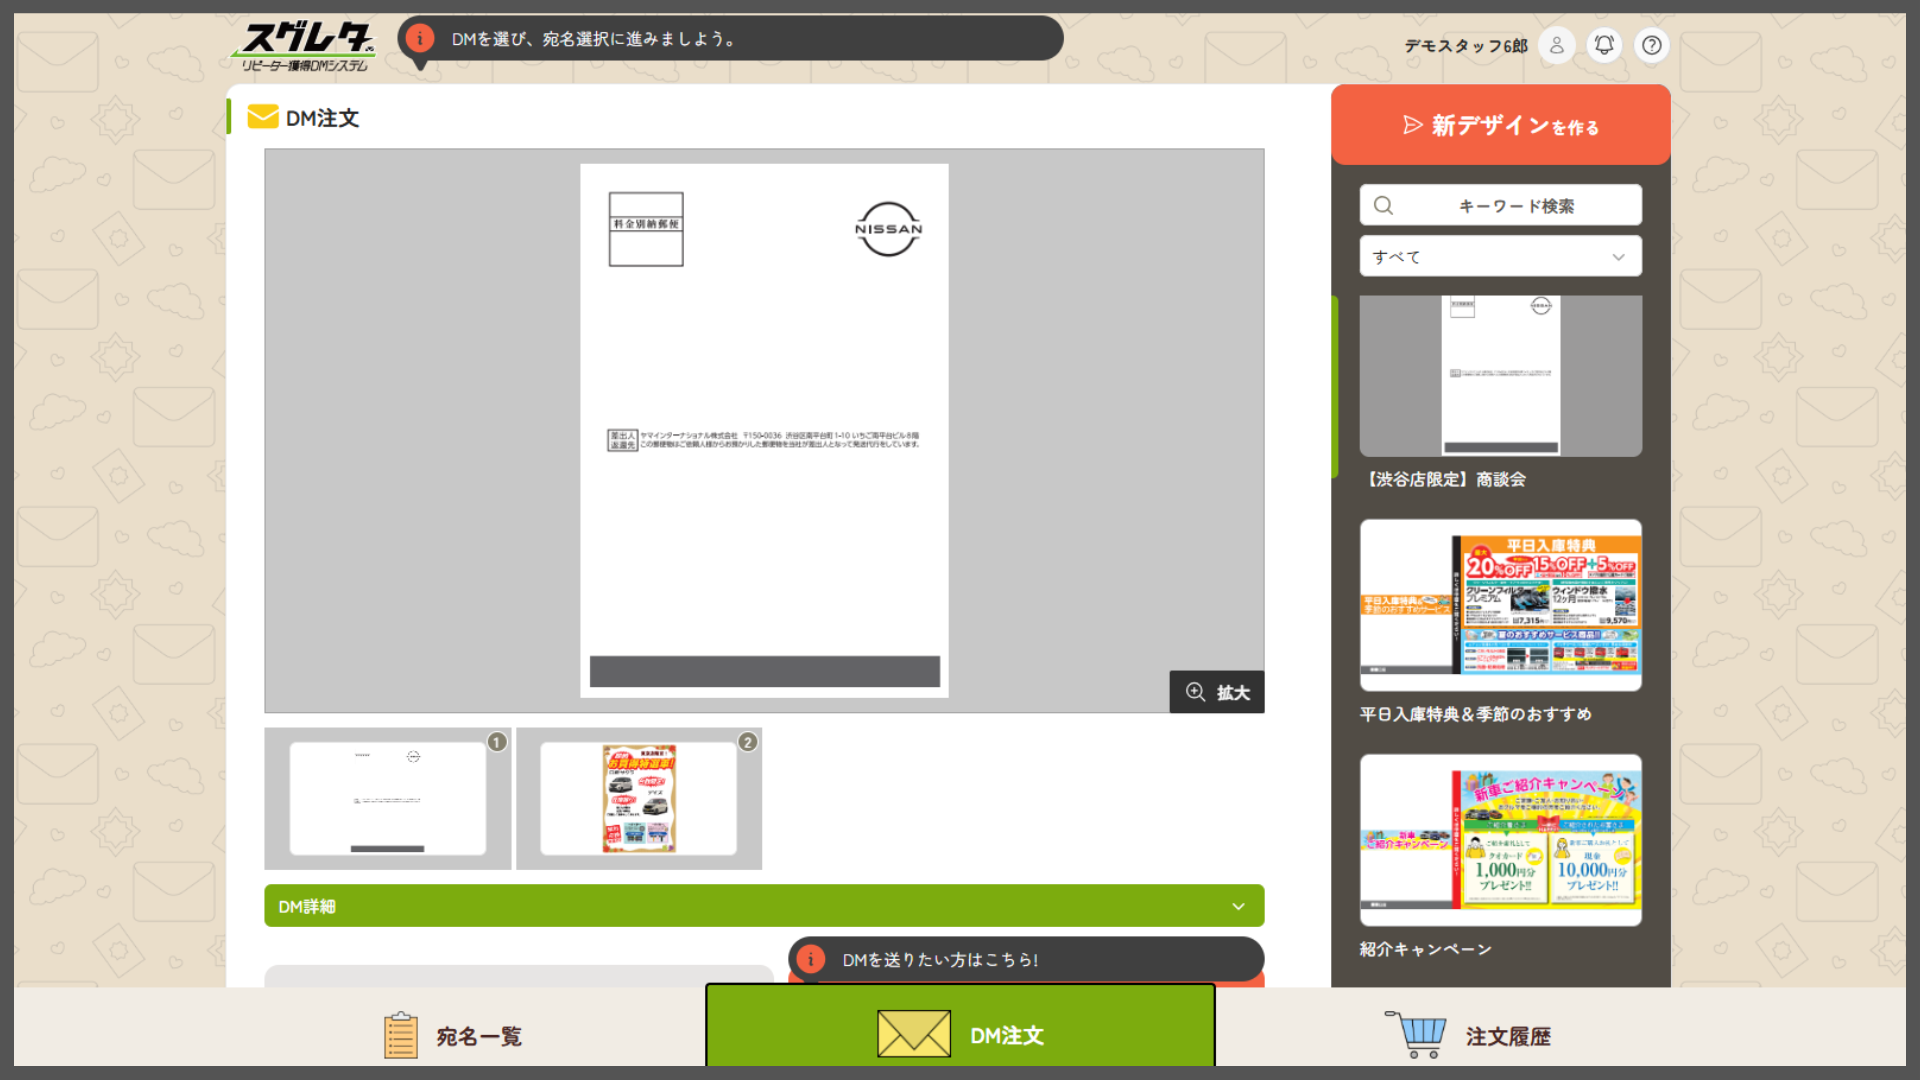
Task: Select the 紹介キャンペーン design thumbnail
Action: (1500, 840)
